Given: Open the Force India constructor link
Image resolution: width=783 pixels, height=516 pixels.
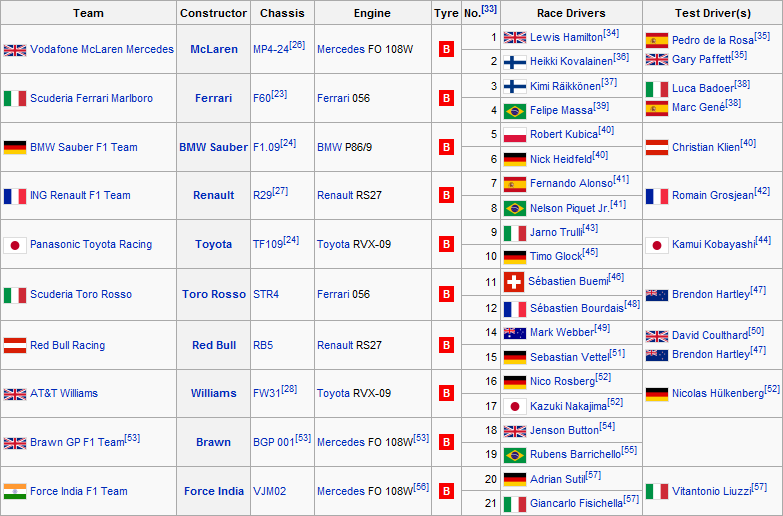Looking at the screenshot, I should [x=214, y=491].
